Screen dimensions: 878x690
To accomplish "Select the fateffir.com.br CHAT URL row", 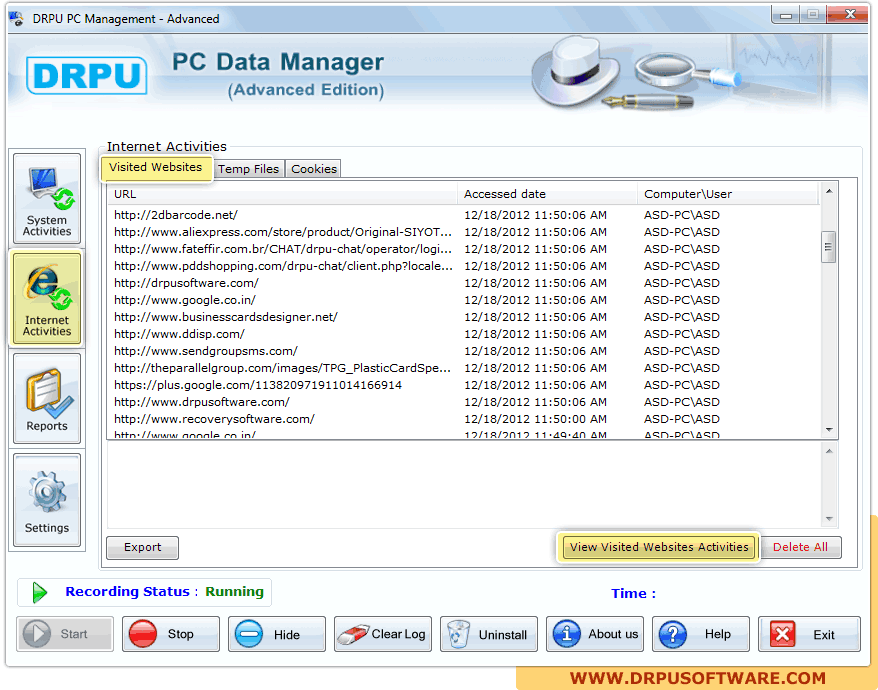I will coord(464,249).
